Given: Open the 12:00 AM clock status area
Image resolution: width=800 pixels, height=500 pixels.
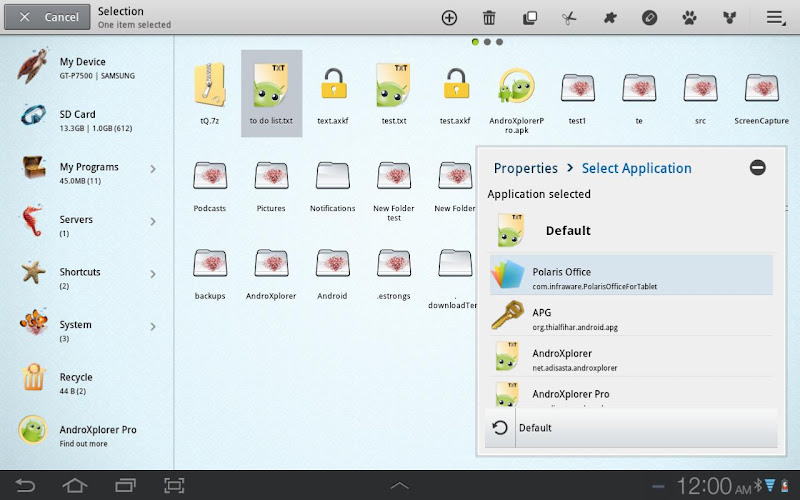Looking at the screenshot, I should (714, 486).
